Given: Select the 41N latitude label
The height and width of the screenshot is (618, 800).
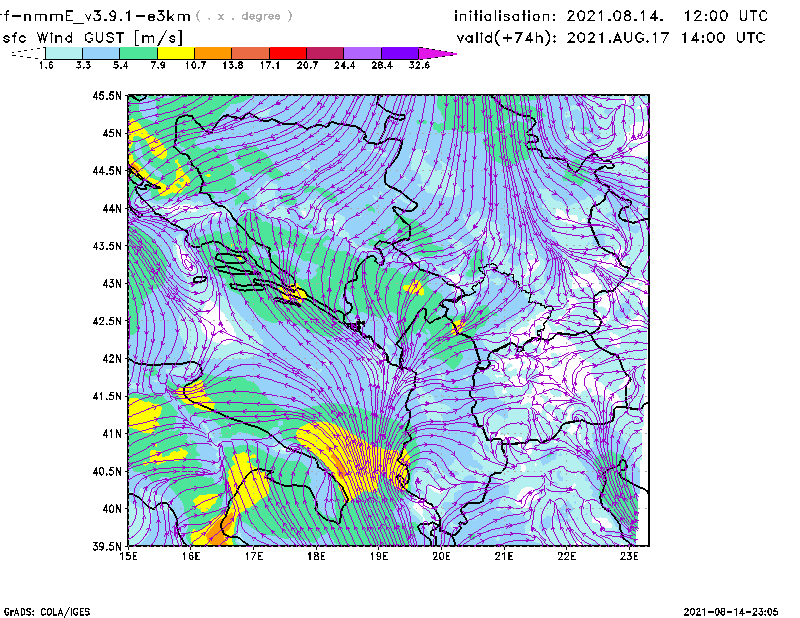Looking at the screenshot, I should (112, 434).
